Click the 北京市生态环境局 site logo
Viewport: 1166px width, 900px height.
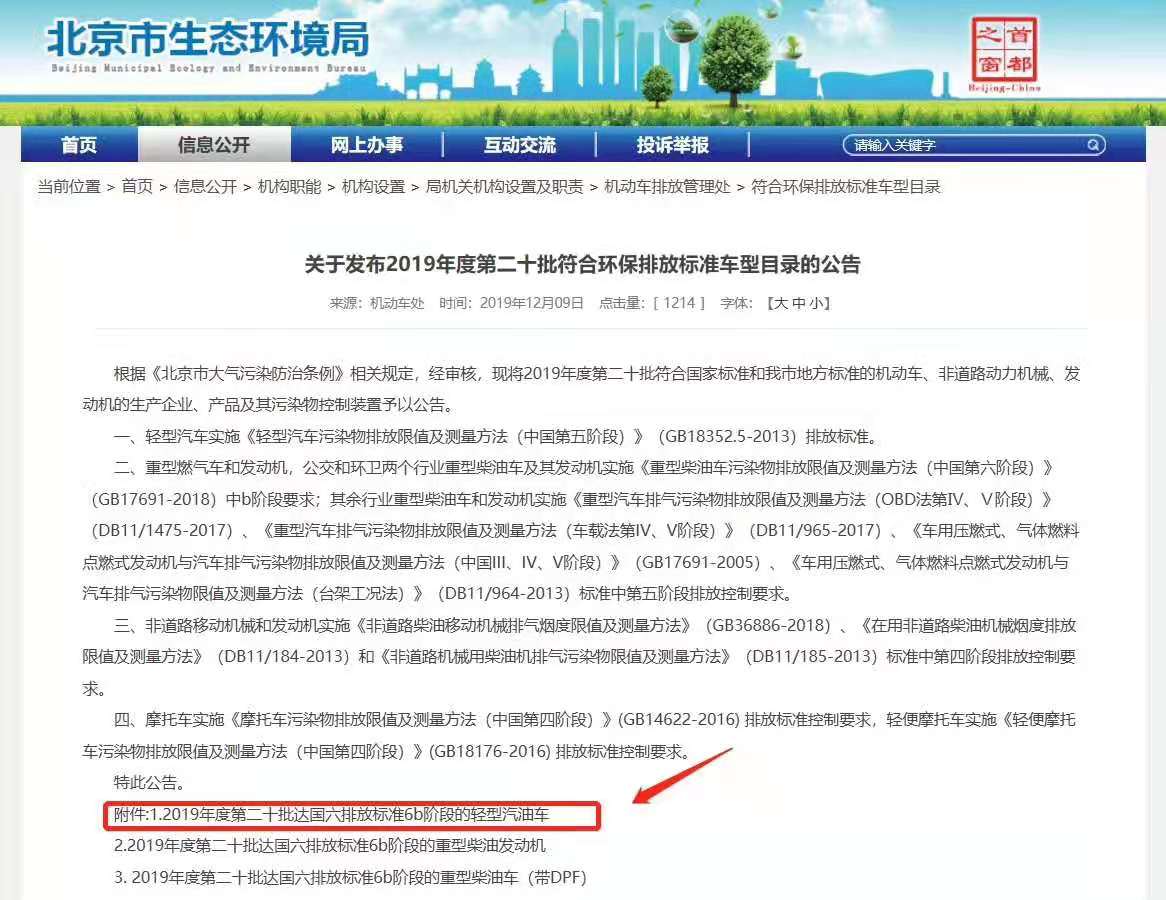pyautogui.click(x=207, y=42)
